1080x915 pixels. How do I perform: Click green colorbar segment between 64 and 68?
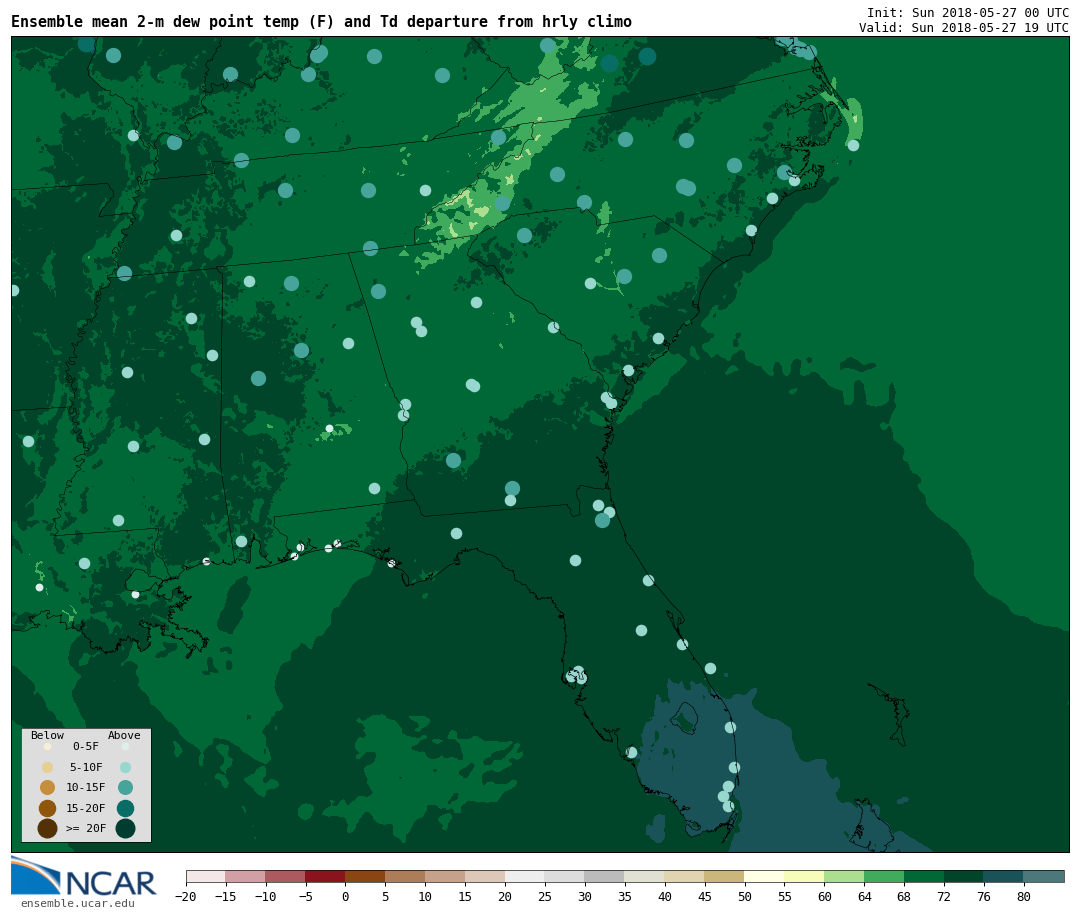(x=884, y=876)
